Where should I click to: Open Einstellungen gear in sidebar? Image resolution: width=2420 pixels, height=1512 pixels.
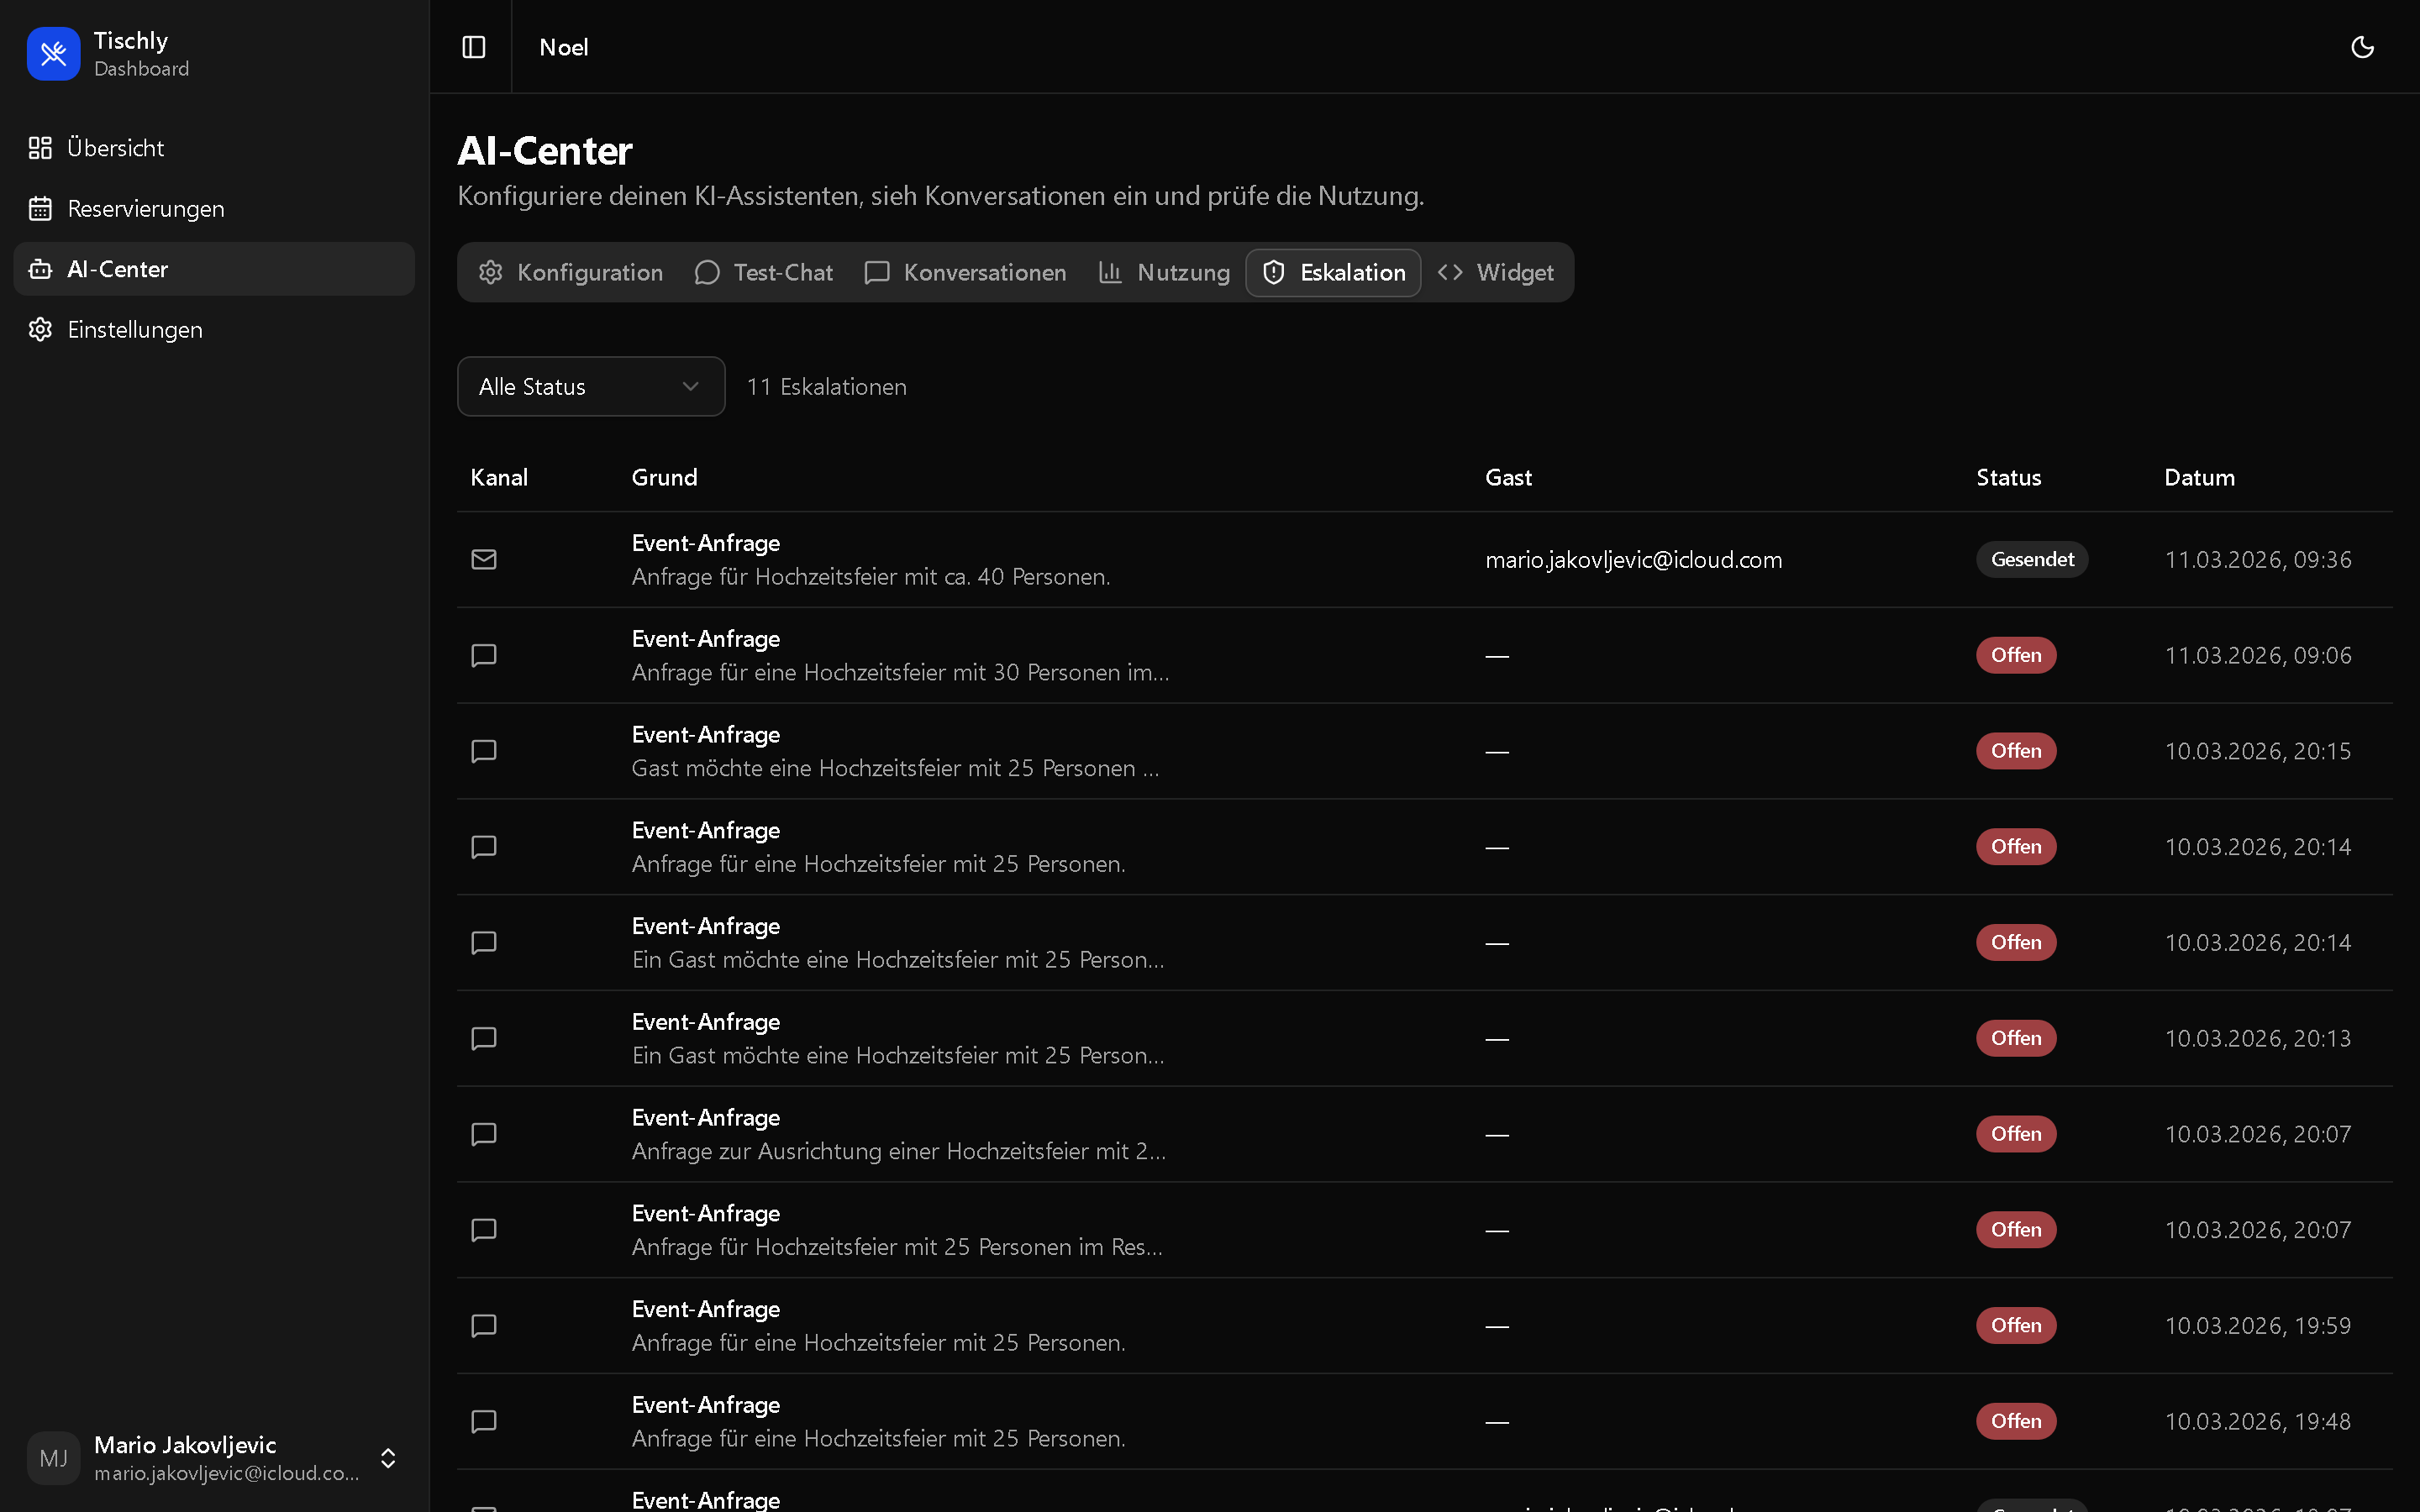tap(40, 330)
